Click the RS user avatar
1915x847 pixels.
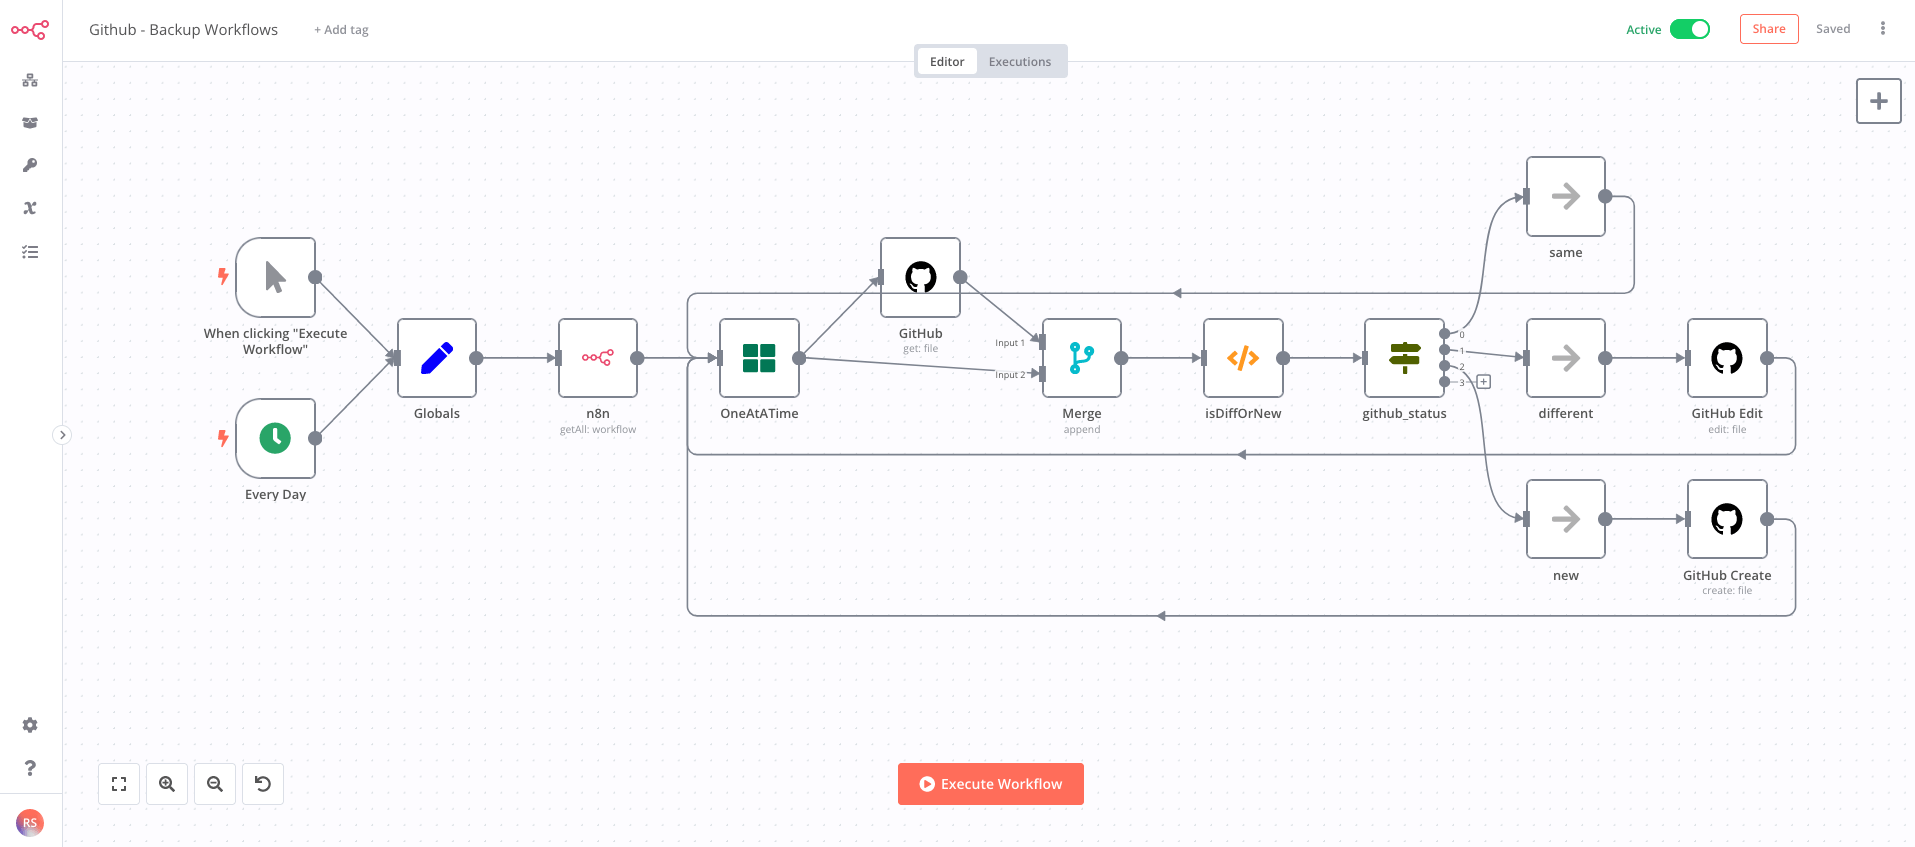30,823
